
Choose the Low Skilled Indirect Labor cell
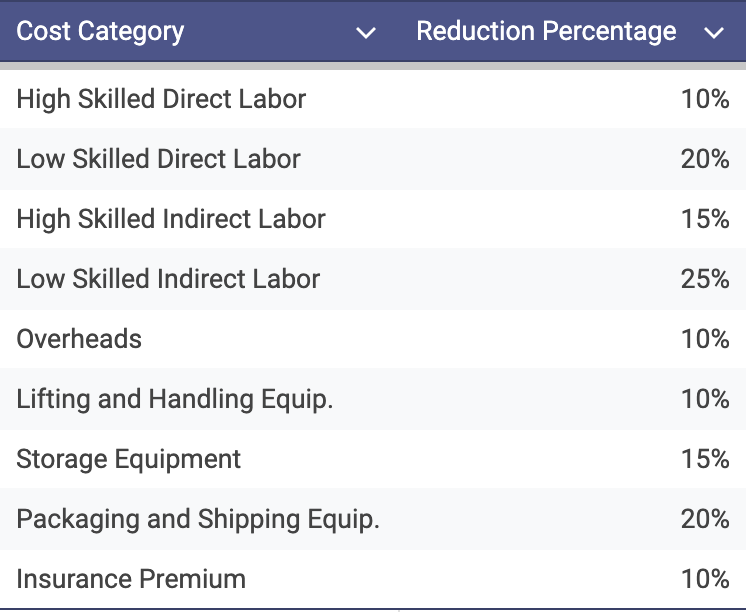click(168, 279)
